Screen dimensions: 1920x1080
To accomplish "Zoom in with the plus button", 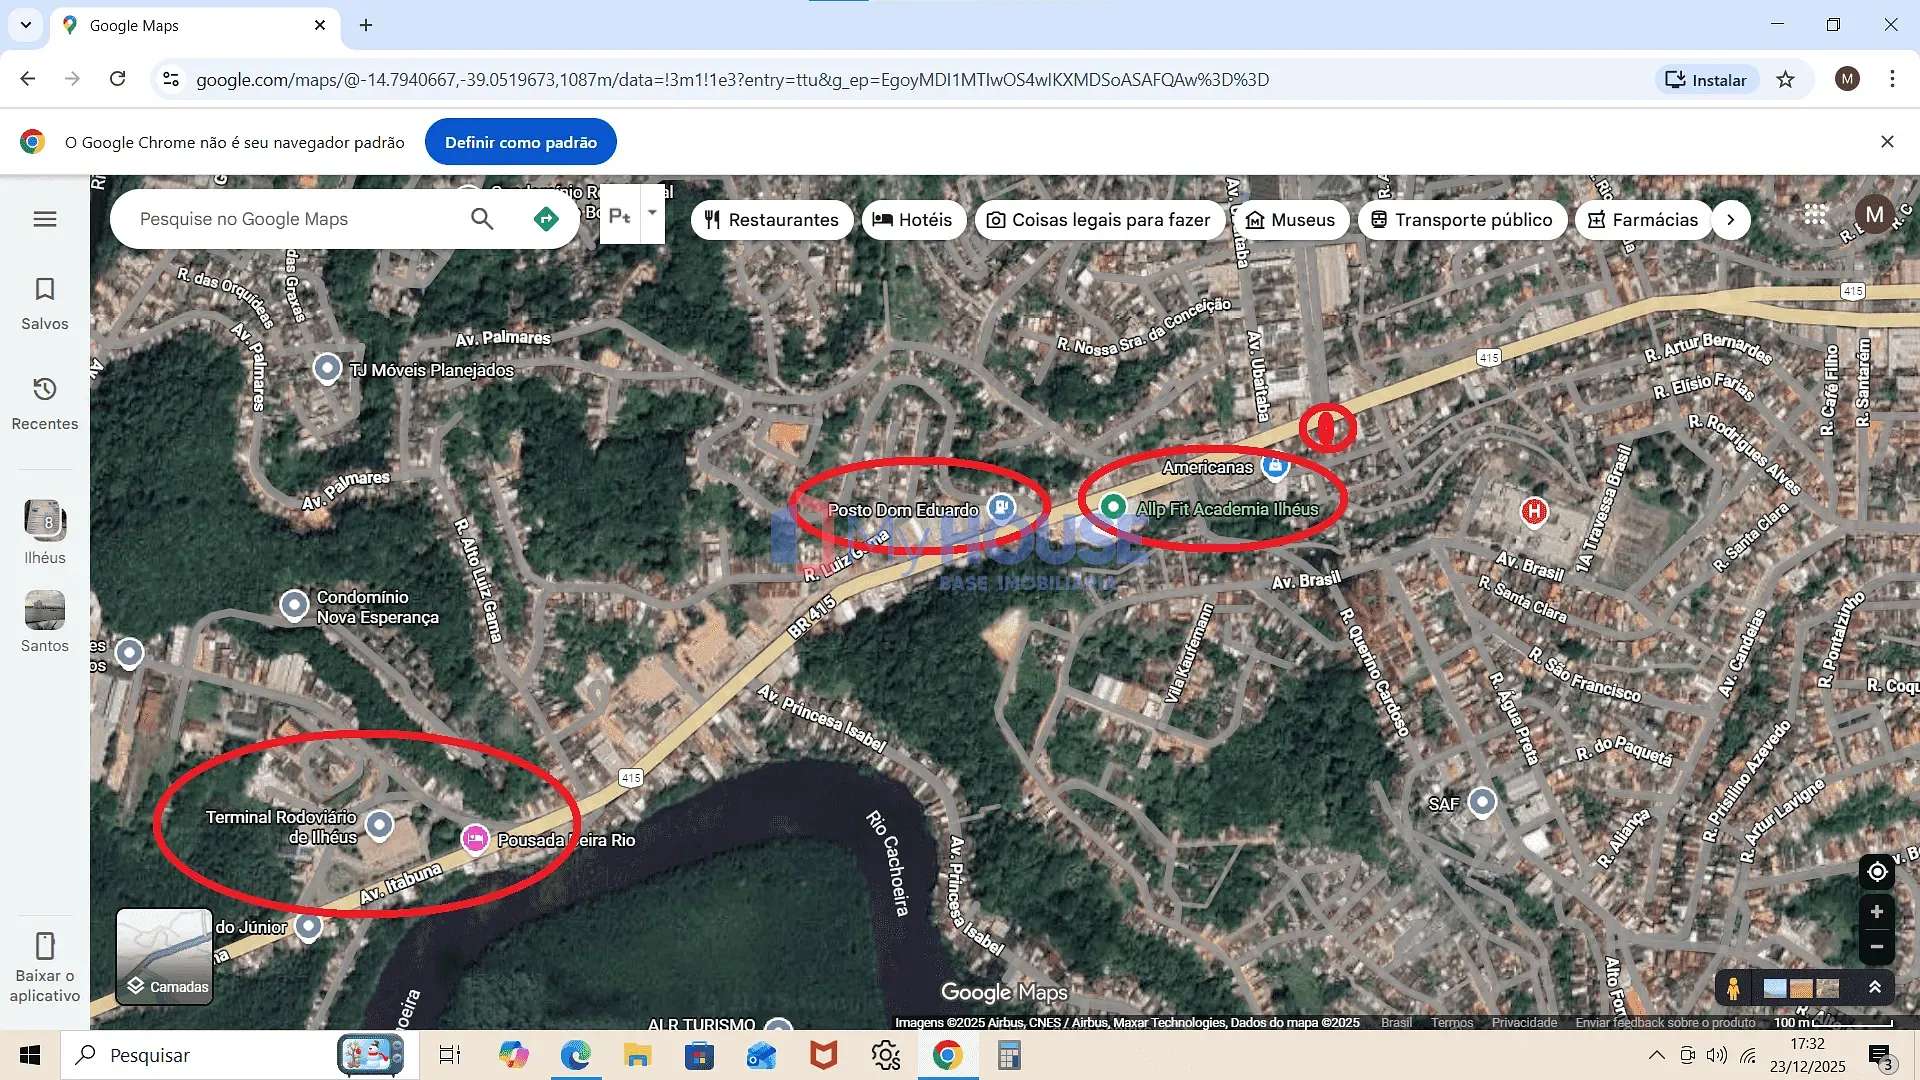I will pyautogui.click(x=1877, y=912).
